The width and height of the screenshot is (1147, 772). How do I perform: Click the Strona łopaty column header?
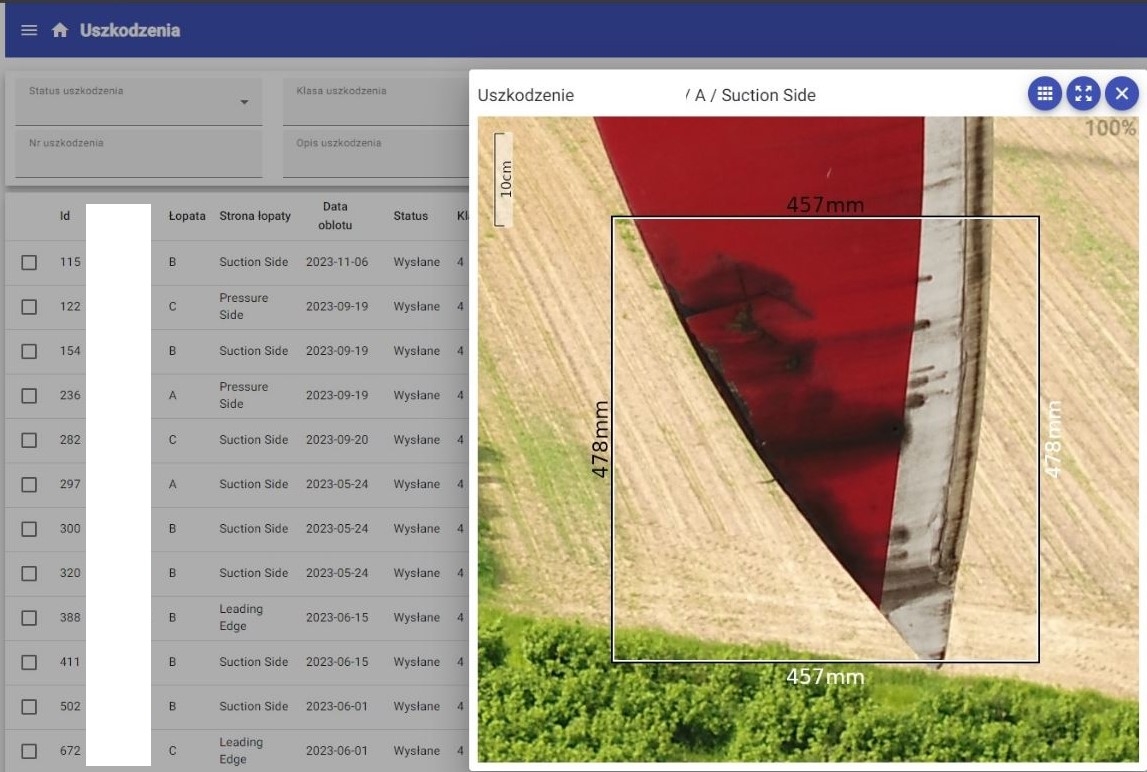tap(255, 216)
